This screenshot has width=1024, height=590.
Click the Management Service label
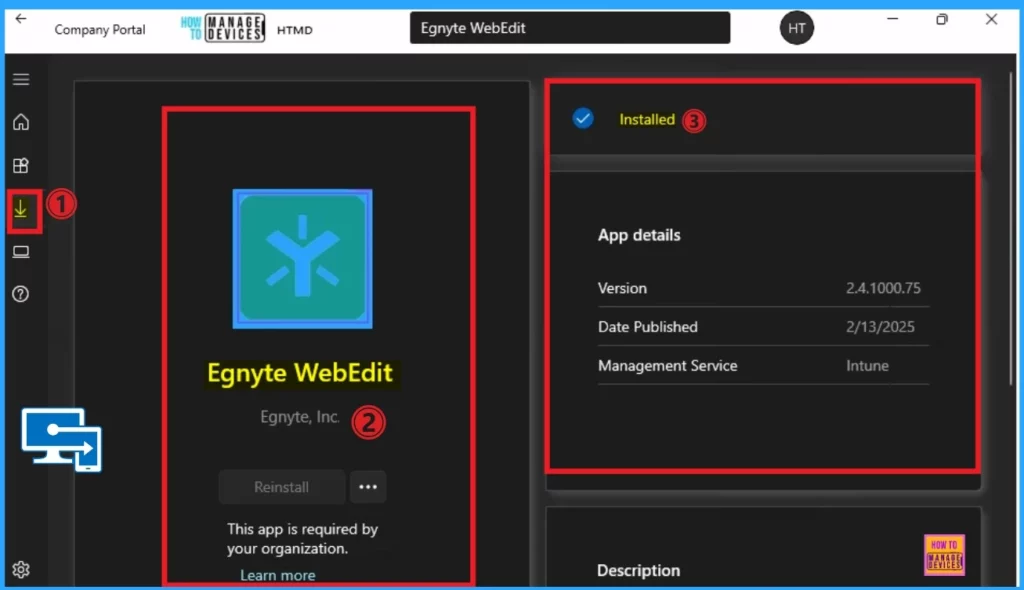[x=667, y=366]
